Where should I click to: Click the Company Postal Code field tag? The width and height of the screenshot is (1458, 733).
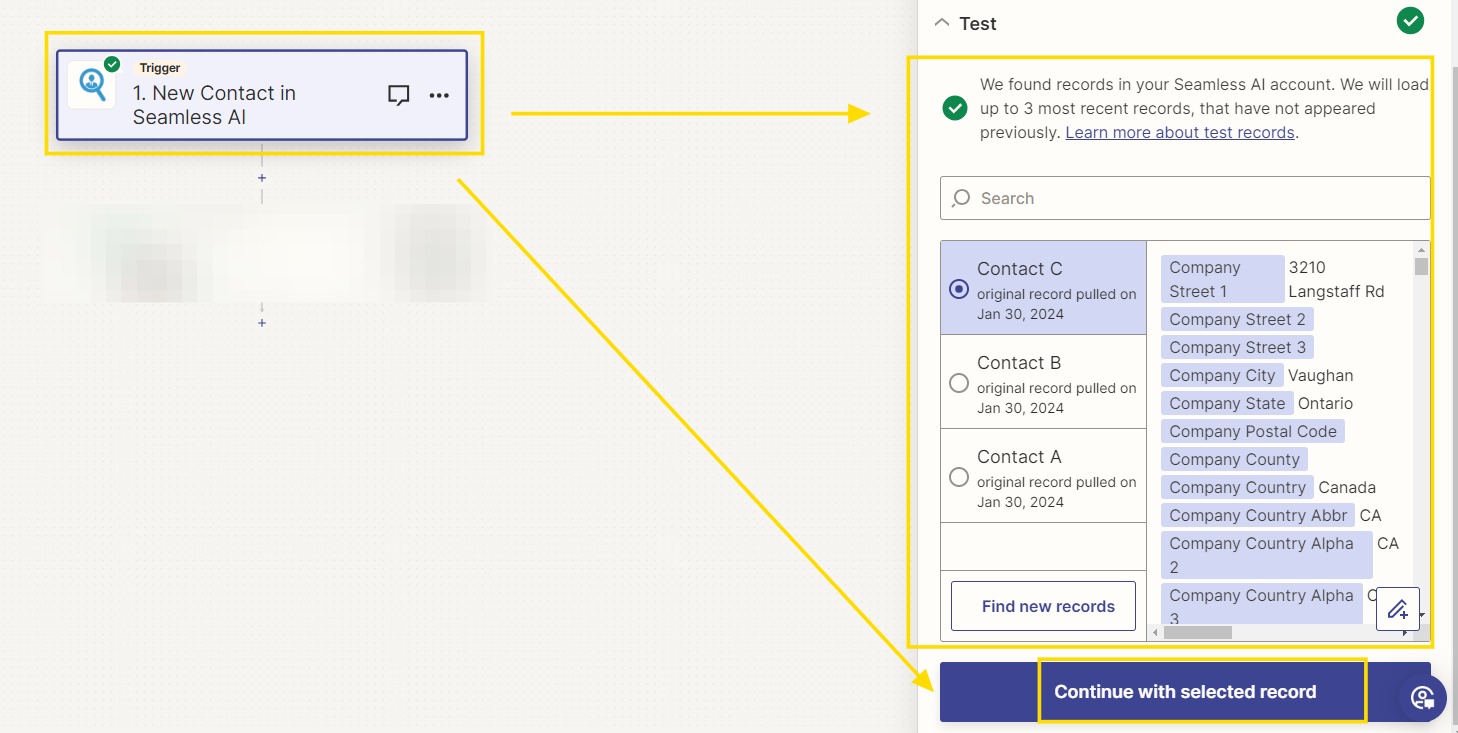(x=1253, y=431)
